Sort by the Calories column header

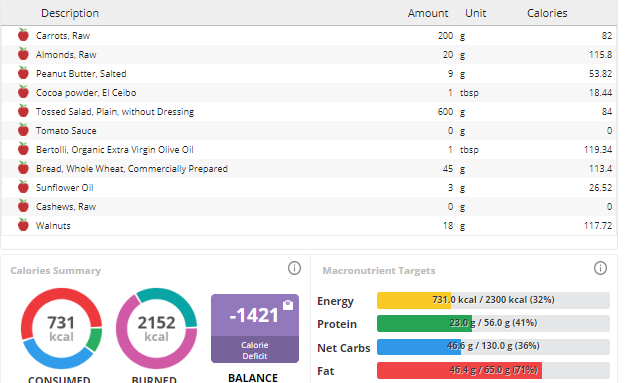click(x=547, y=13)
